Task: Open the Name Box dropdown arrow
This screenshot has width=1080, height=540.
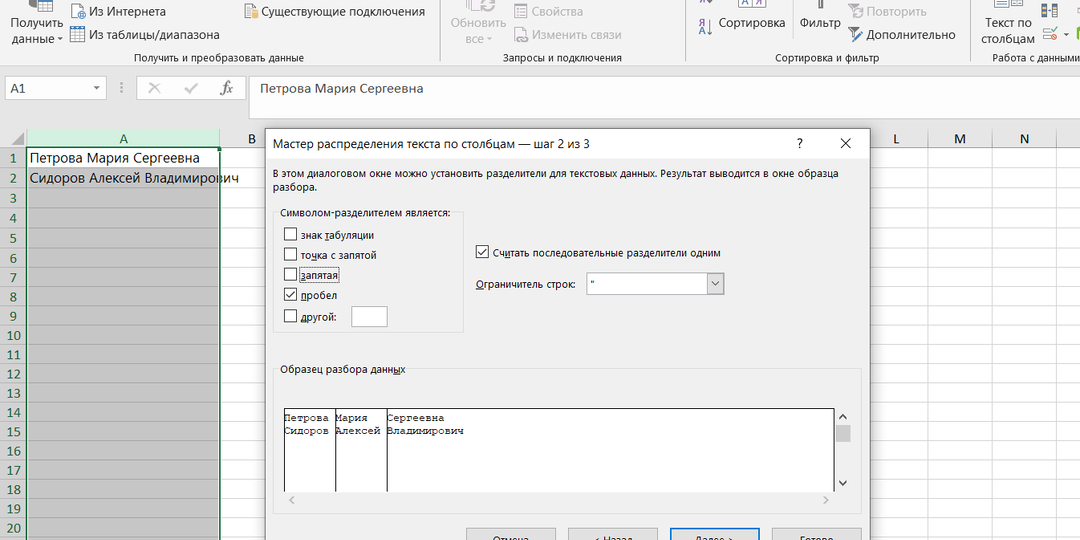Action: (96, 88)
